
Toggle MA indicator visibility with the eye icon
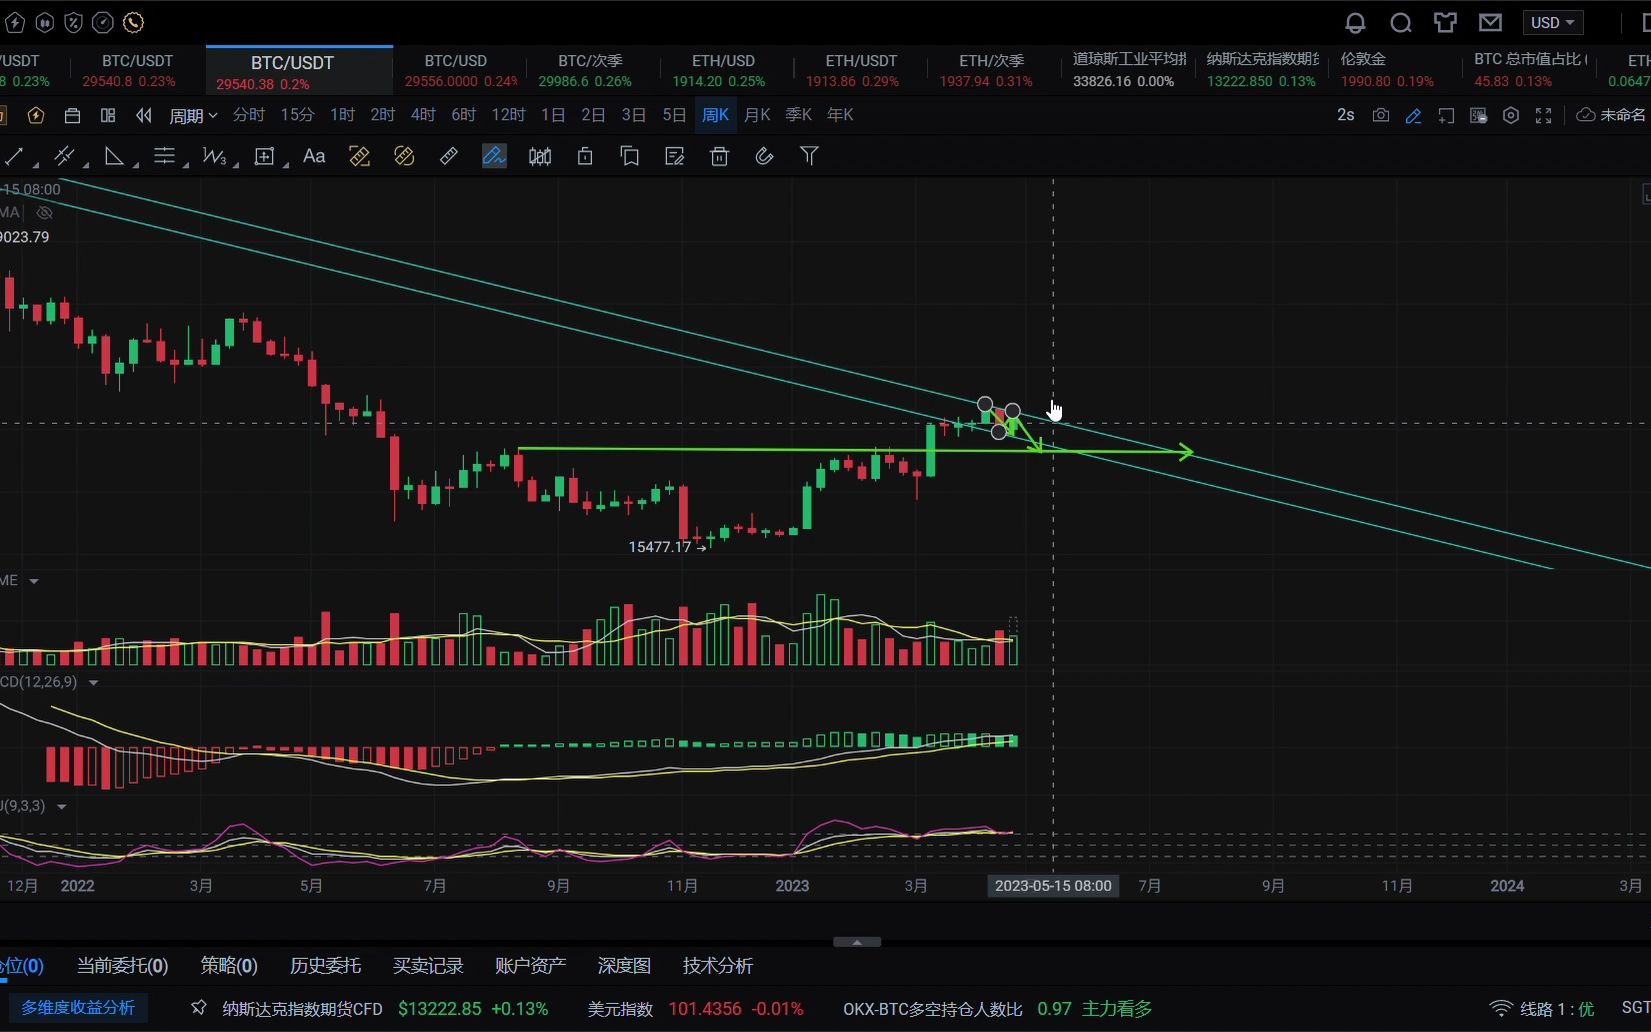pos(44,212)
